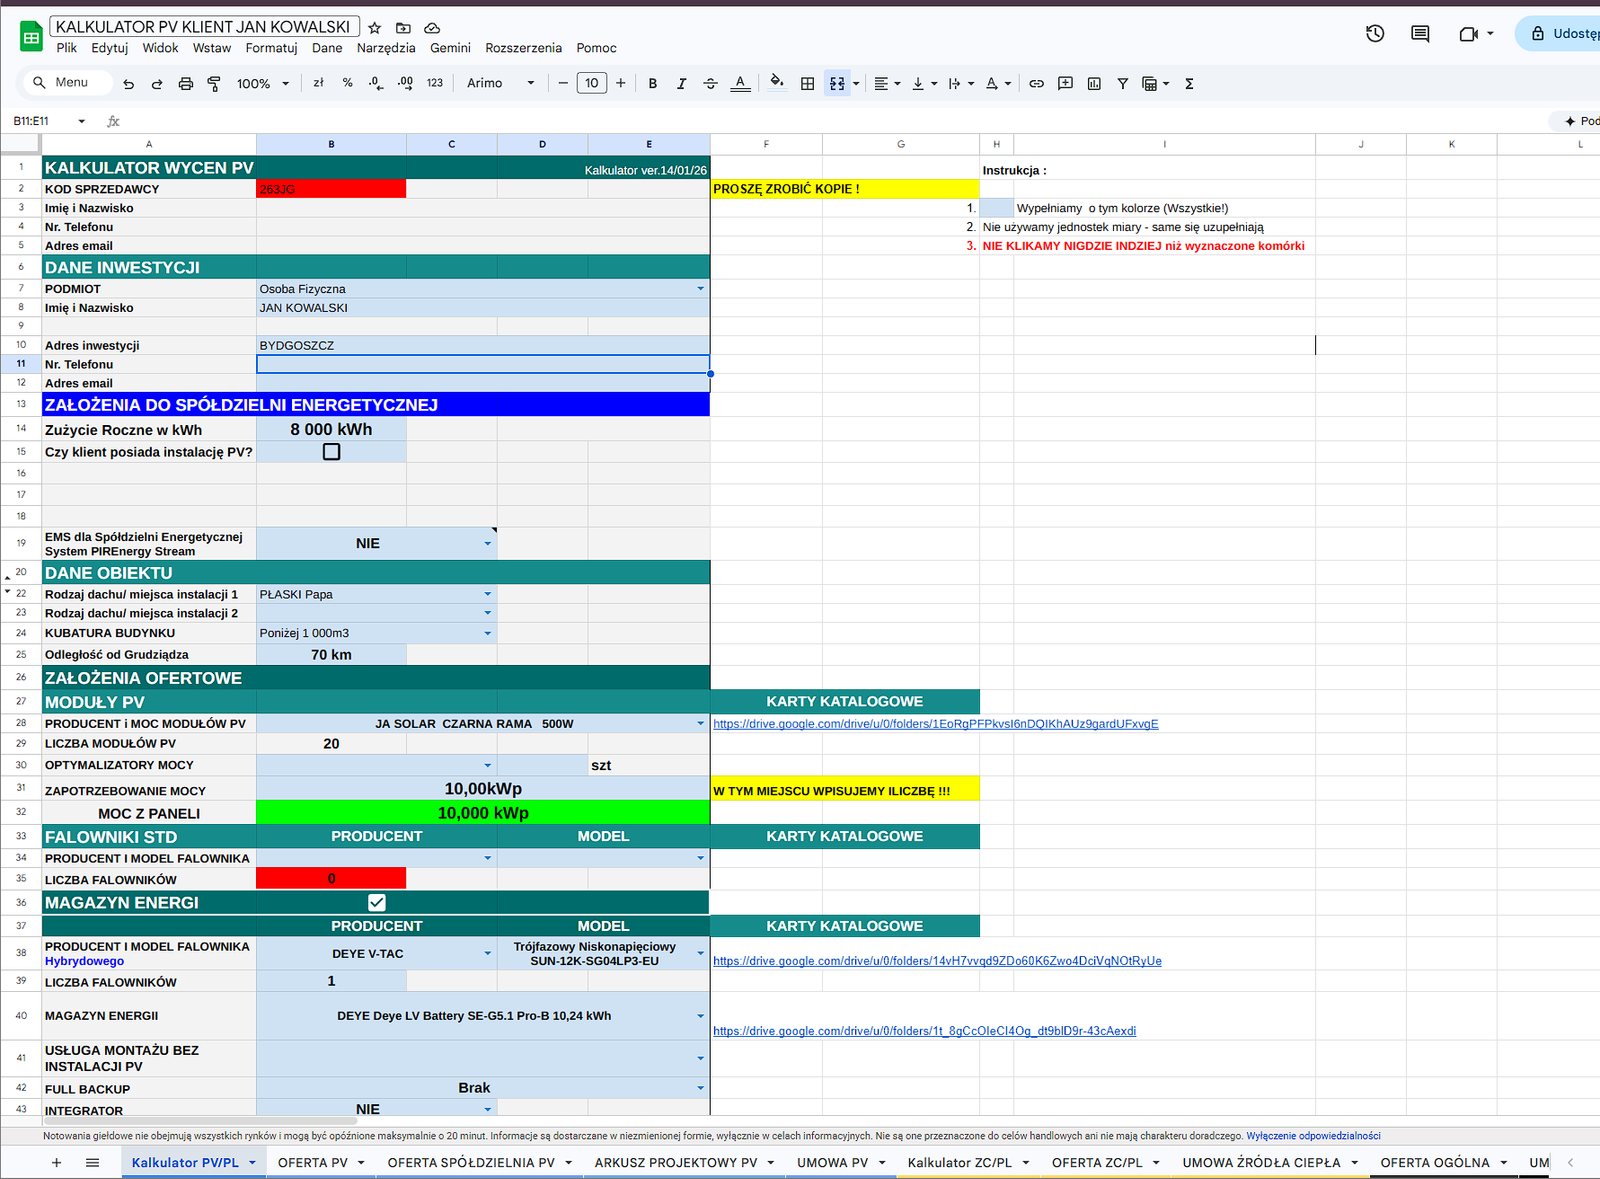Uncheck the MAGAZYN ENERGI checkbox
Image resolution: width=1600 pixels, height=1179 pixels.
(x=376, y=902)
